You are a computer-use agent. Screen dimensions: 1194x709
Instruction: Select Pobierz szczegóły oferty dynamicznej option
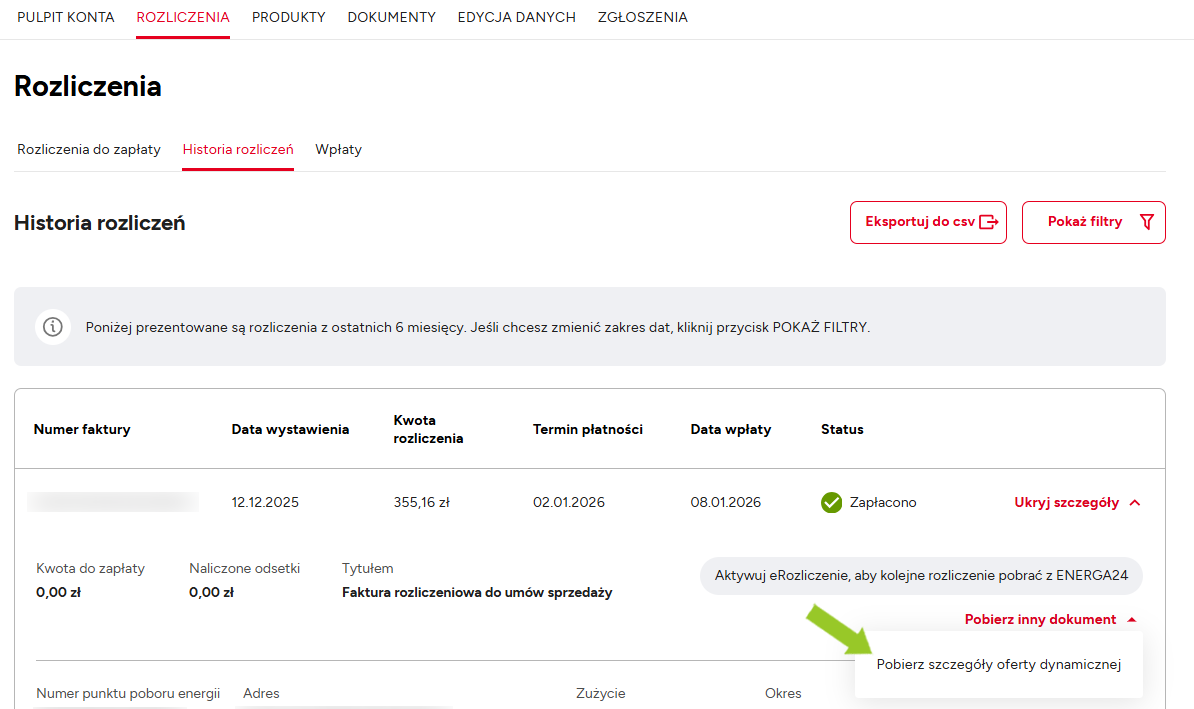(998, 664)
